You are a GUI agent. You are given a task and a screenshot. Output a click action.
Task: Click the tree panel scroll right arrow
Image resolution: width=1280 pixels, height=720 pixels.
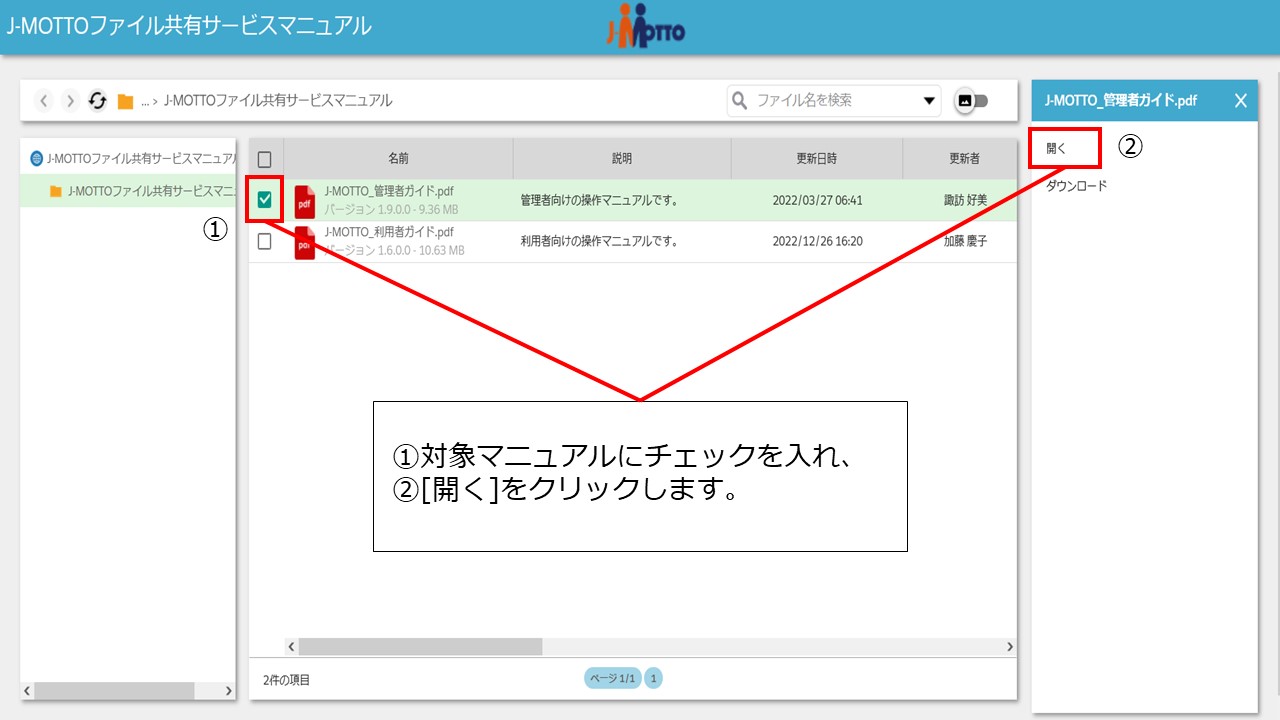228,691
